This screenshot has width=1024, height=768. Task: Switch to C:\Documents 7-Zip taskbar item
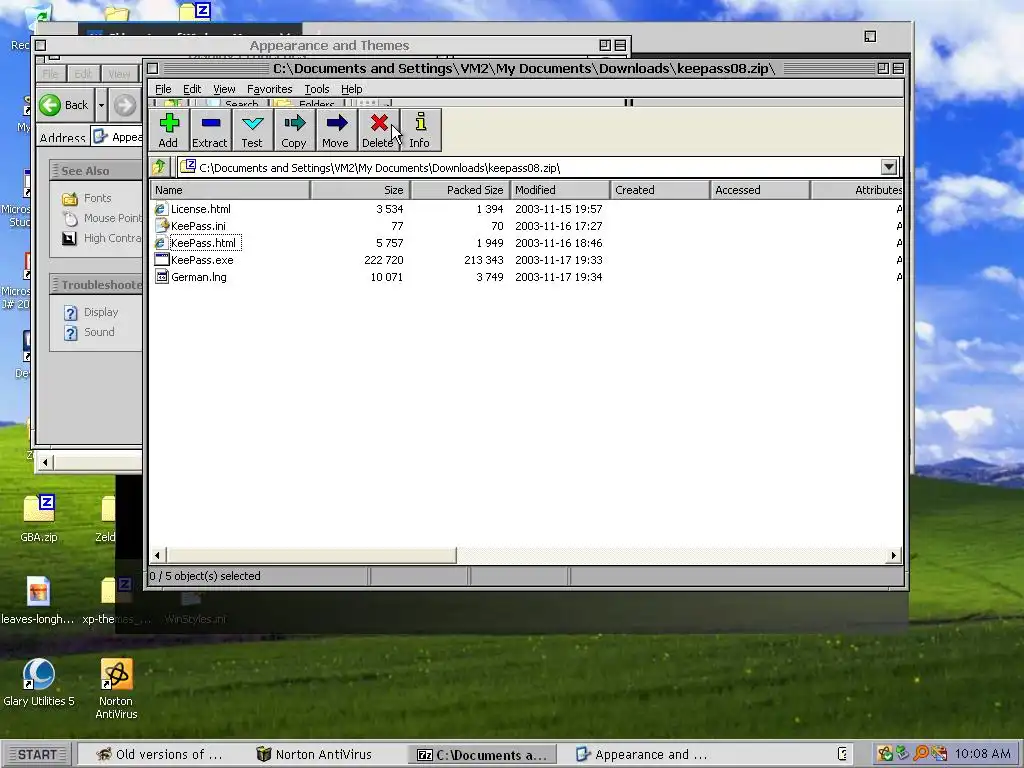482,755
